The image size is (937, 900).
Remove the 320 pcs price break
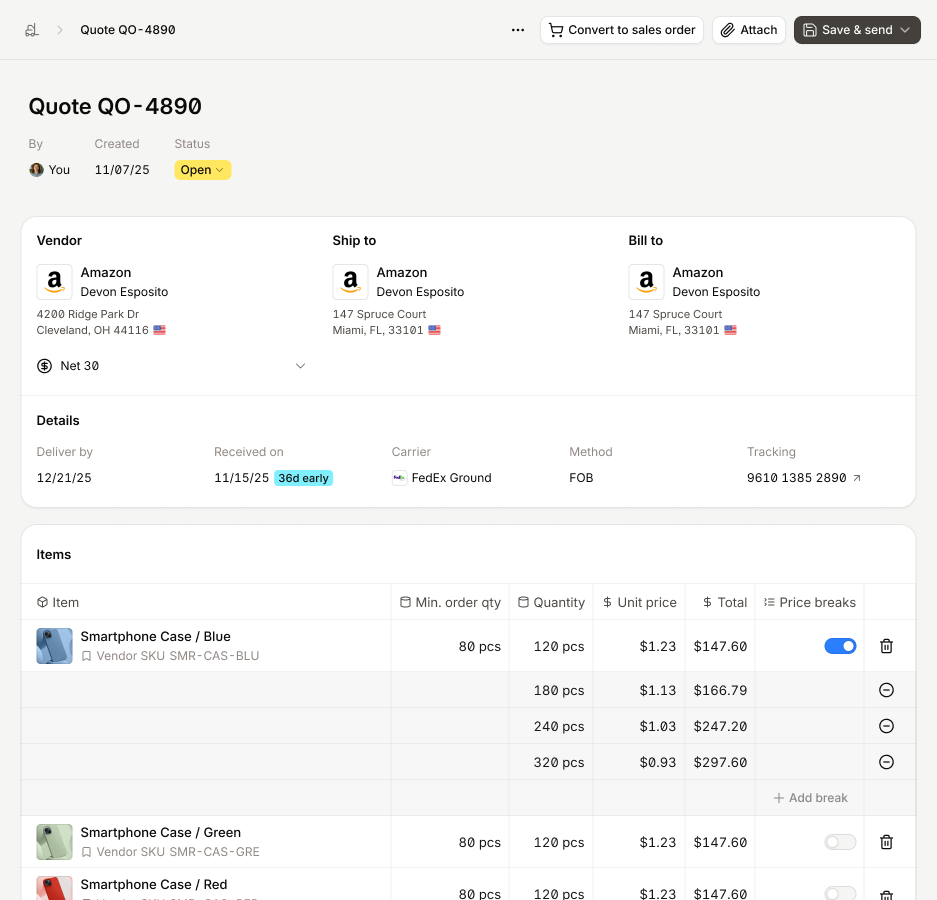[x=886, y=762]
